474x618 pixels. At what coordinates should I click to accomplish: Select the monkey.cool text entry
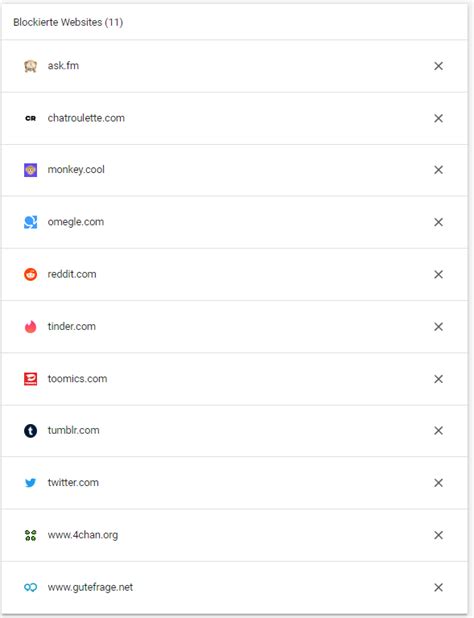pos(76,170)
